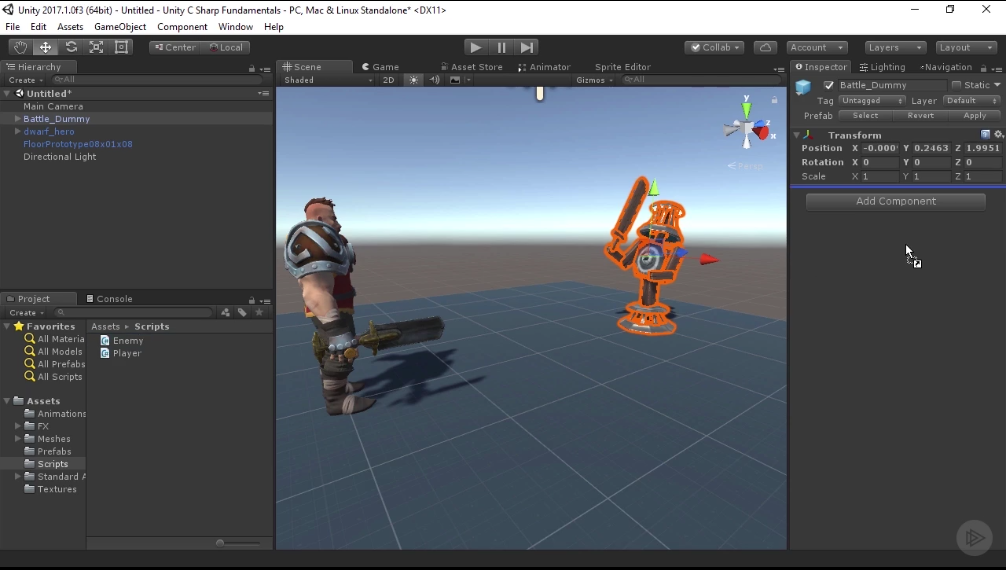Collapse the Transform component

click(x=797, y=135)
